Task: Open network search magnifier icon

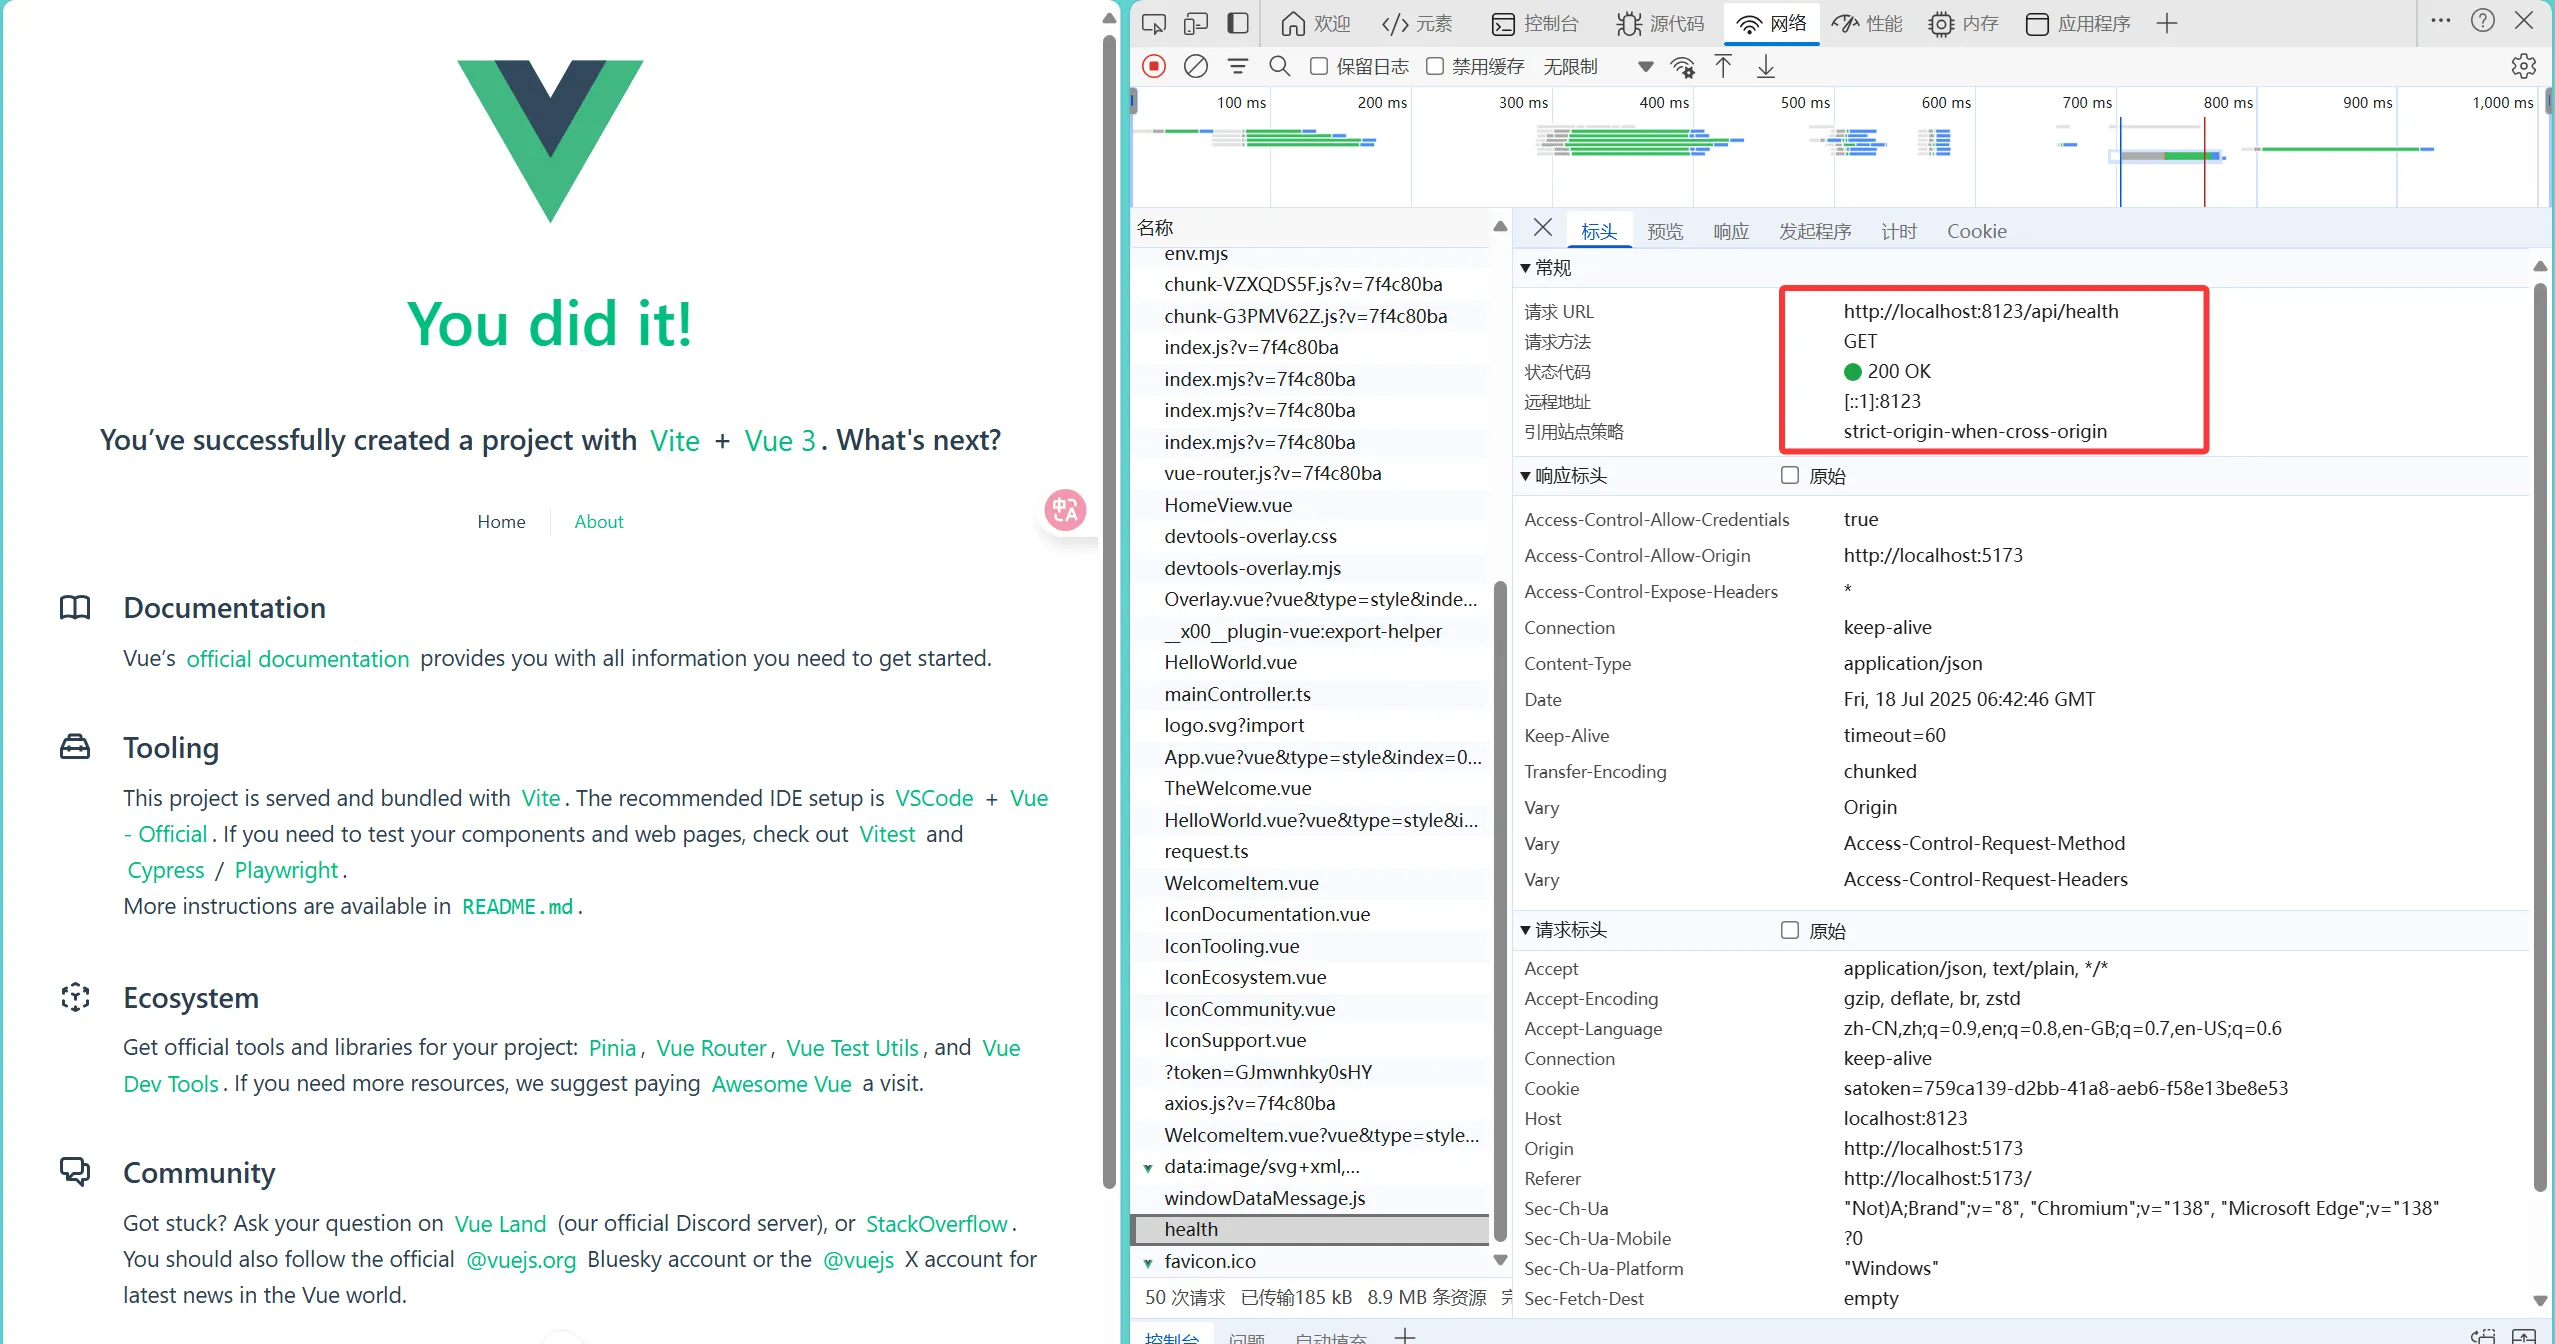Action: [x=1279, y=66]
